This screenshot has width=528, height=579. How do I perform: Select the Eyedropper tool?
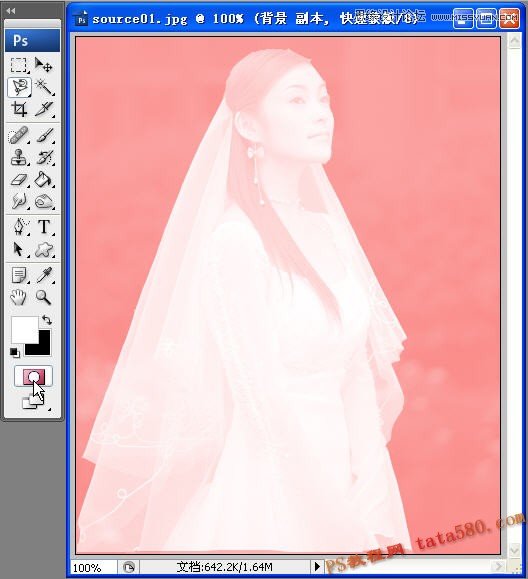point(44,275)
